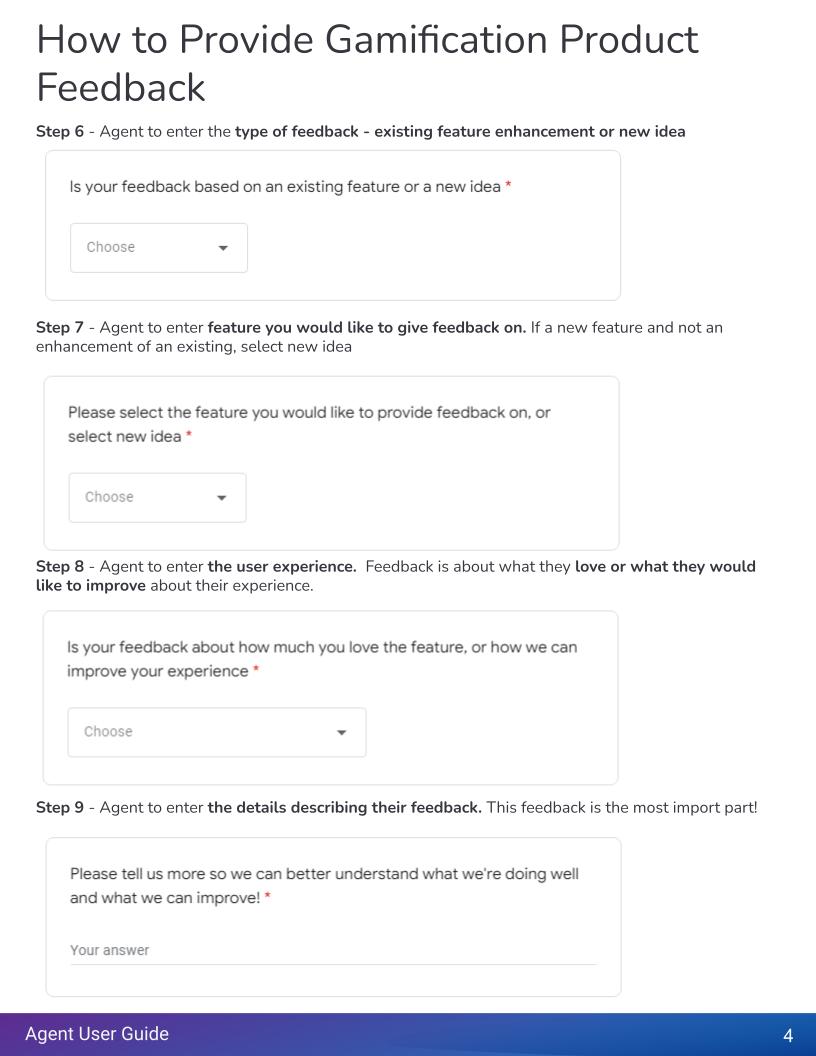816x1056 pixels.
Task: Click the Step 8 user experience question card
Action: pyautogui.click(x=330, y=697)
